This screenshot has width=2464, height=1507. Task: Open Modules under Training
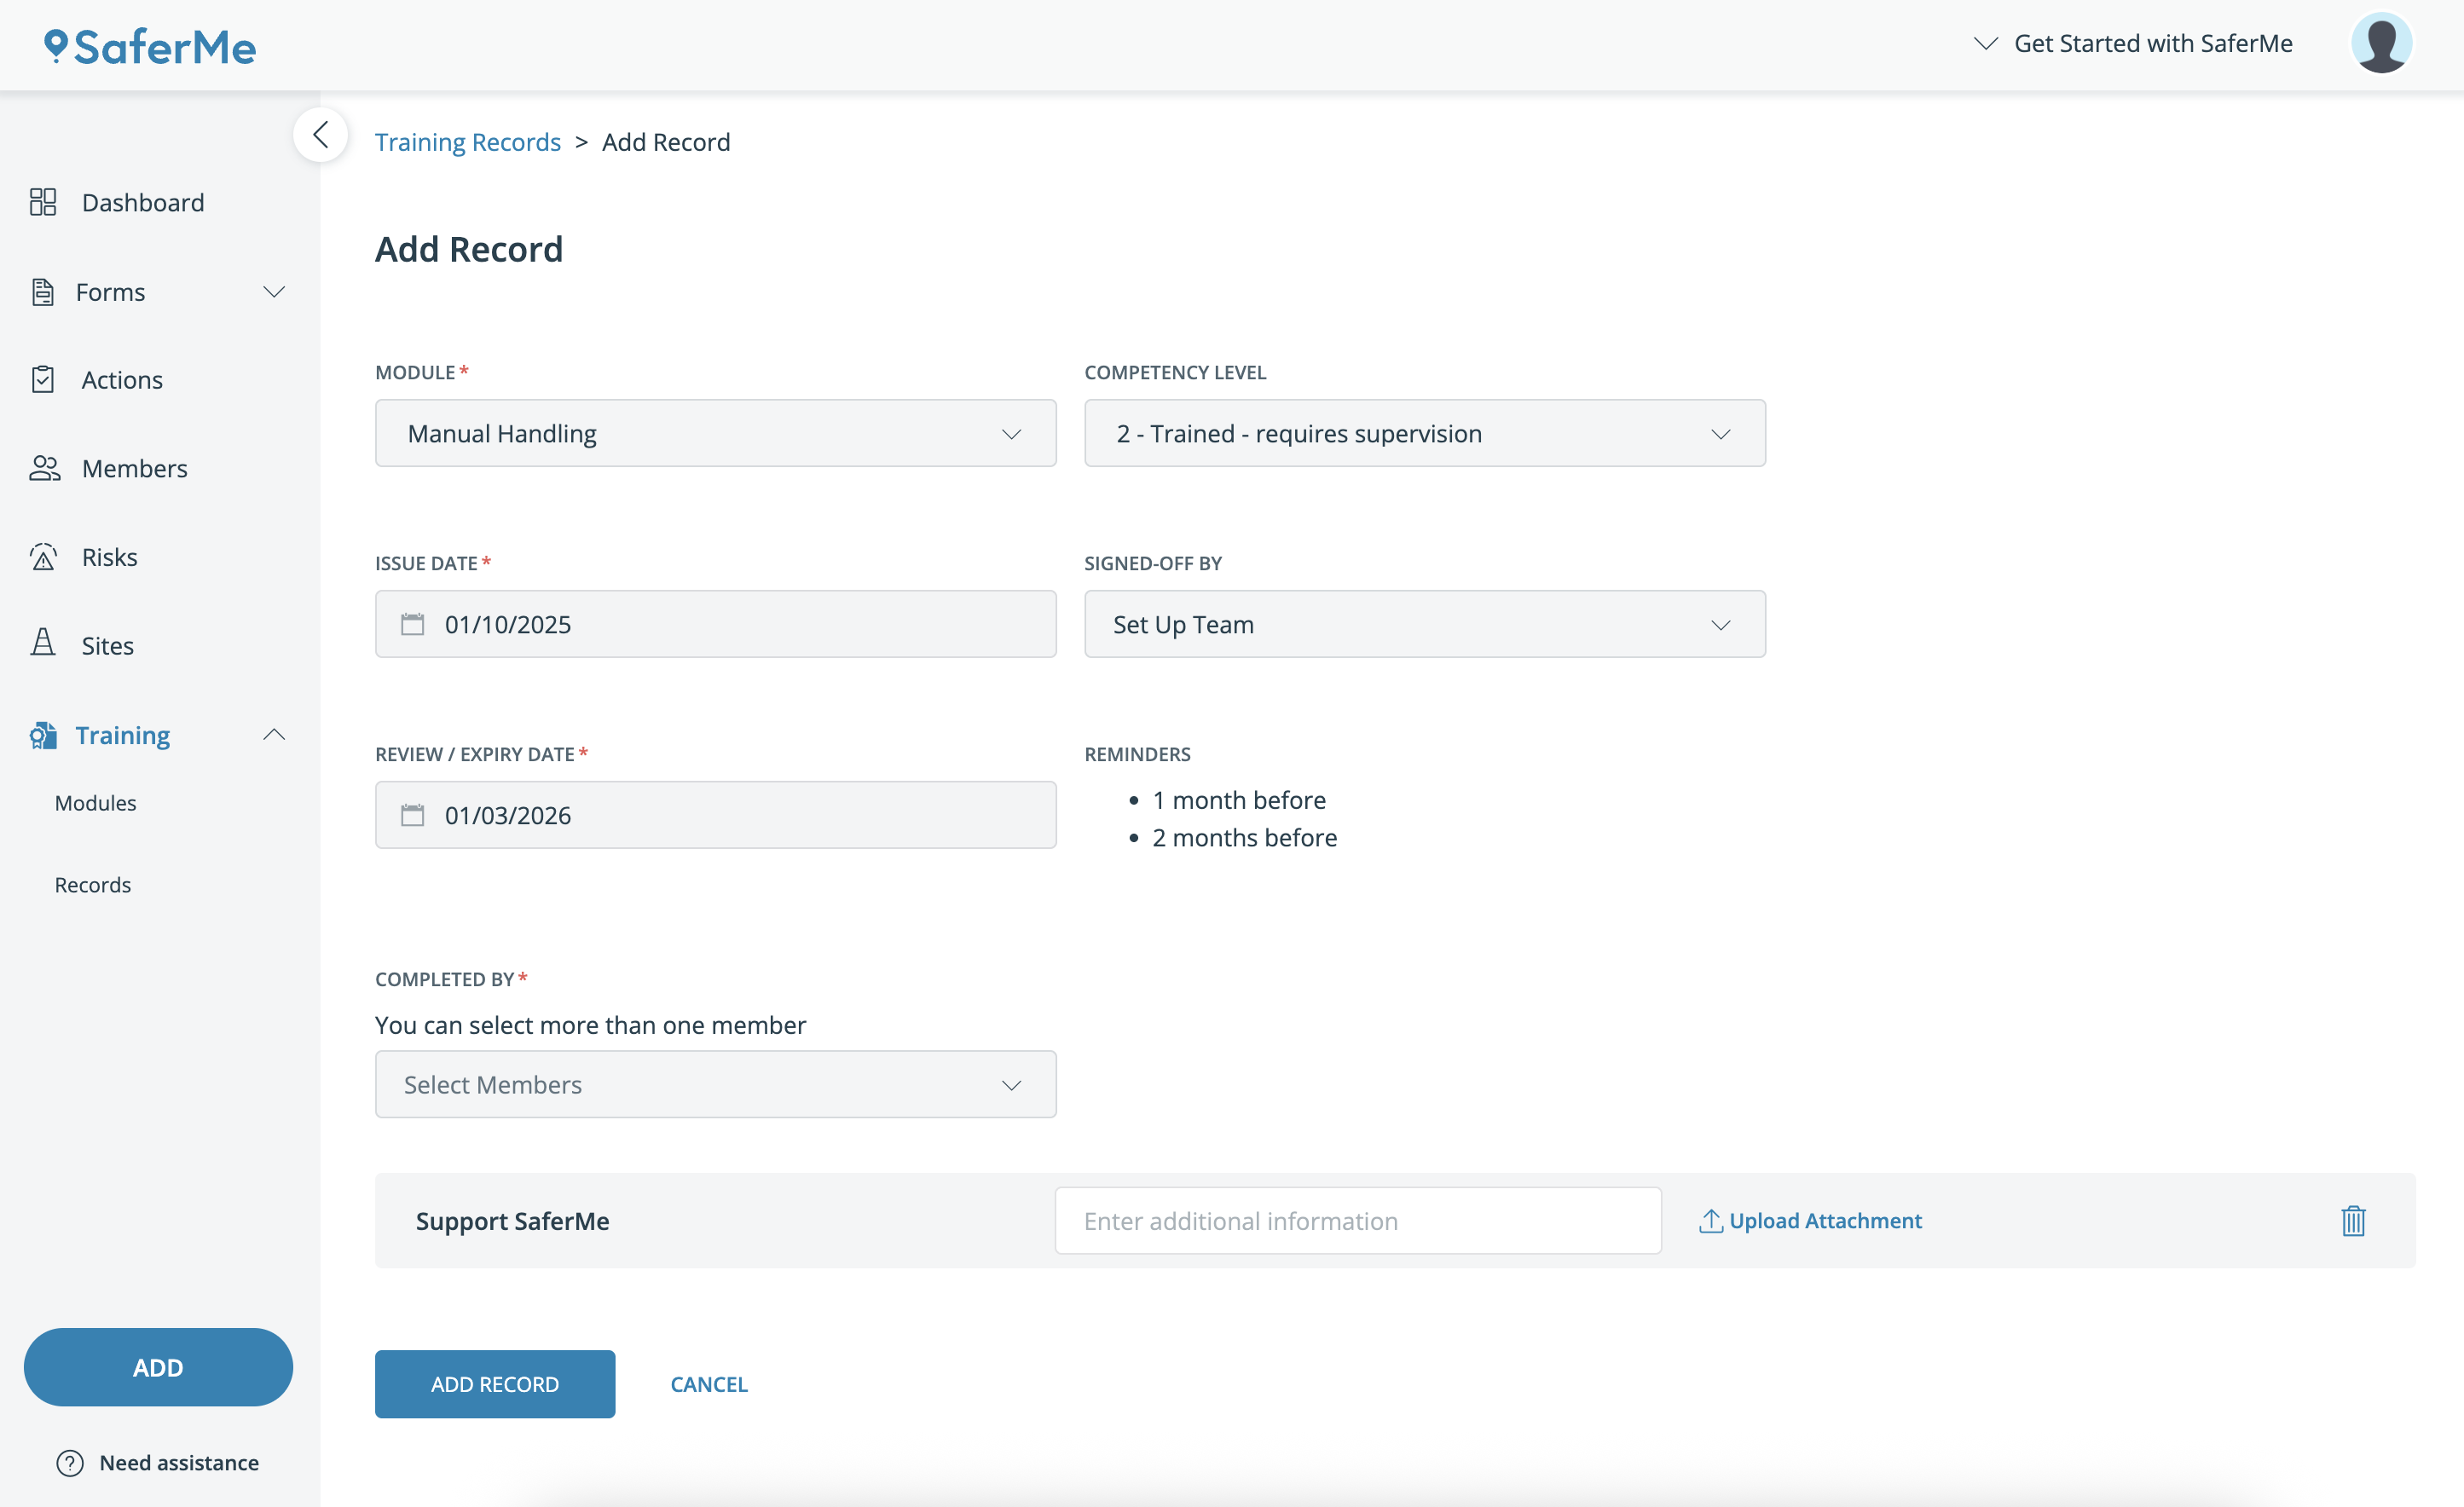[96, 803]
